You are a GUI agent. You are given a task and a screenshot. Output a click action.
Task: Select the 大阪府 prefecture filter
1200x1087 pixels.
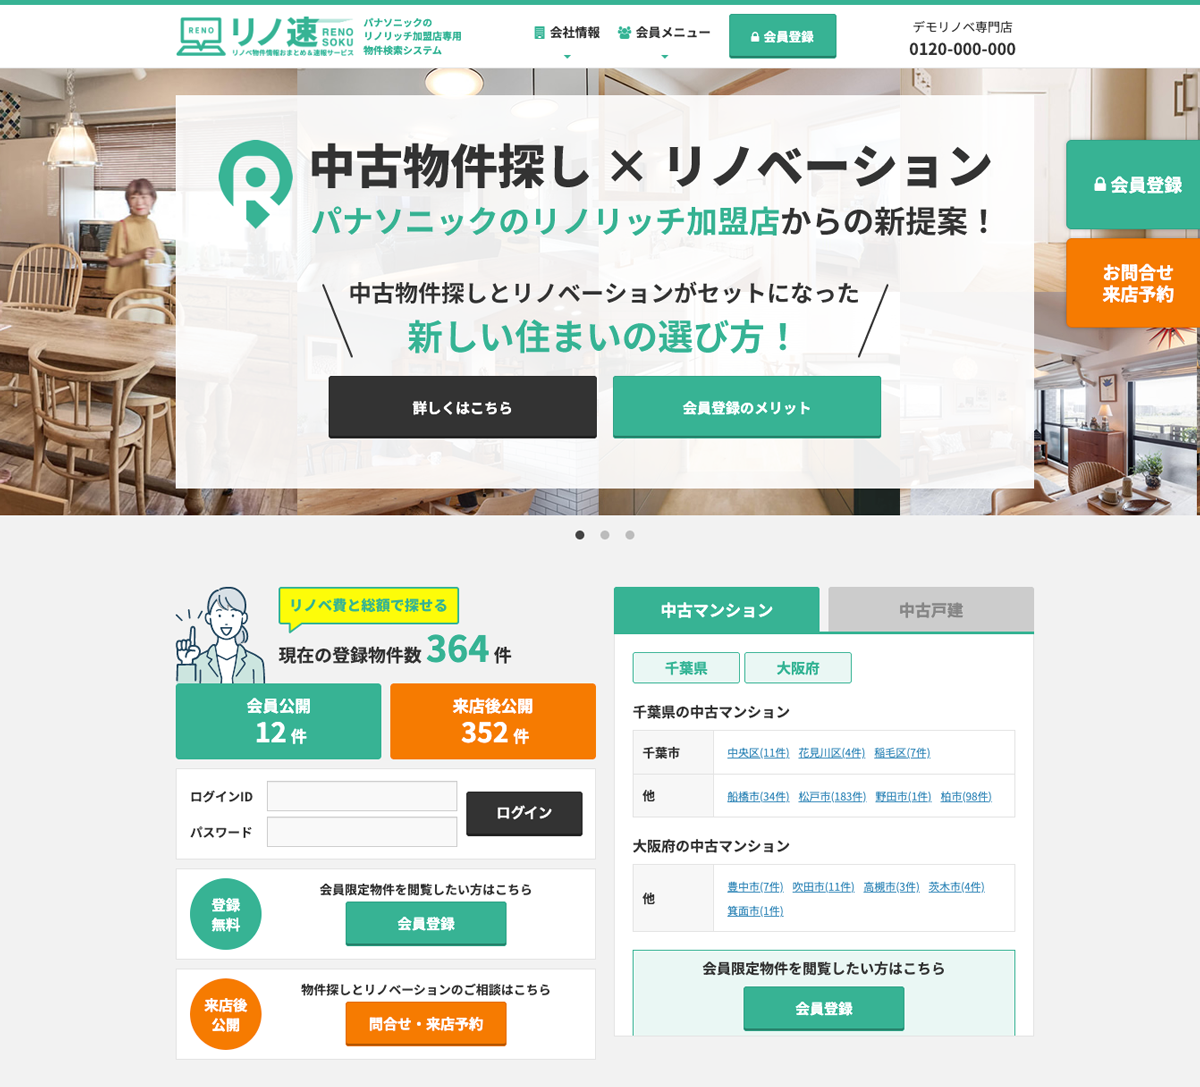point(798,668)
